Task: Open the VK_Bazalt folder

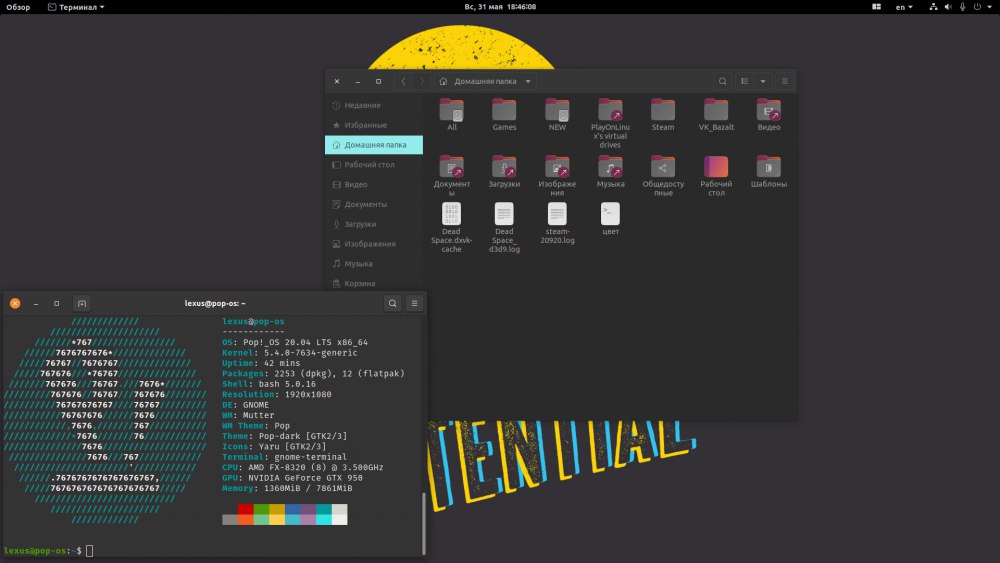Action: coord(716,115)
